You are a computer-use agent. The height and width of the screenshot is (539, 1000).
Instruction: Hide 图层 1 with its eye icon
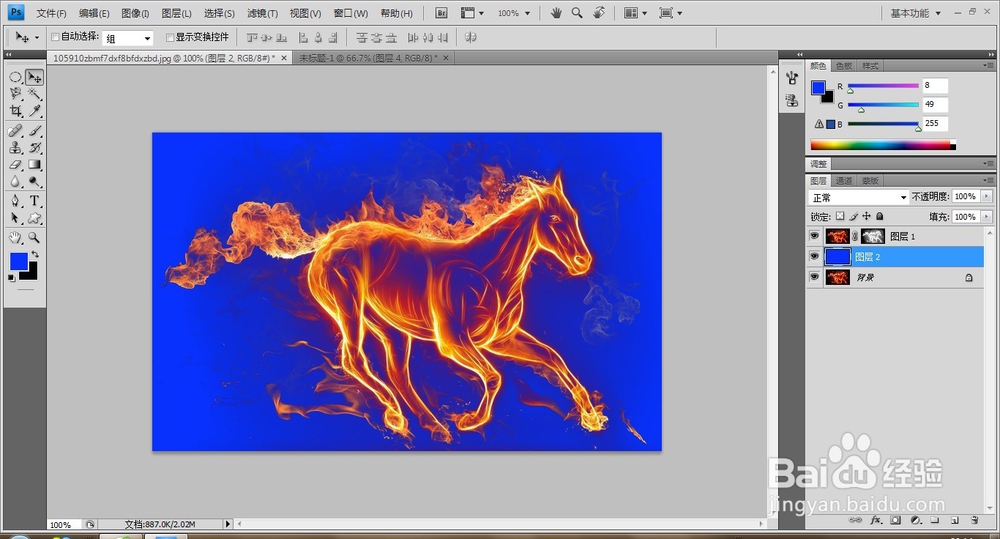pyautogui.click(x=814, y=236)
